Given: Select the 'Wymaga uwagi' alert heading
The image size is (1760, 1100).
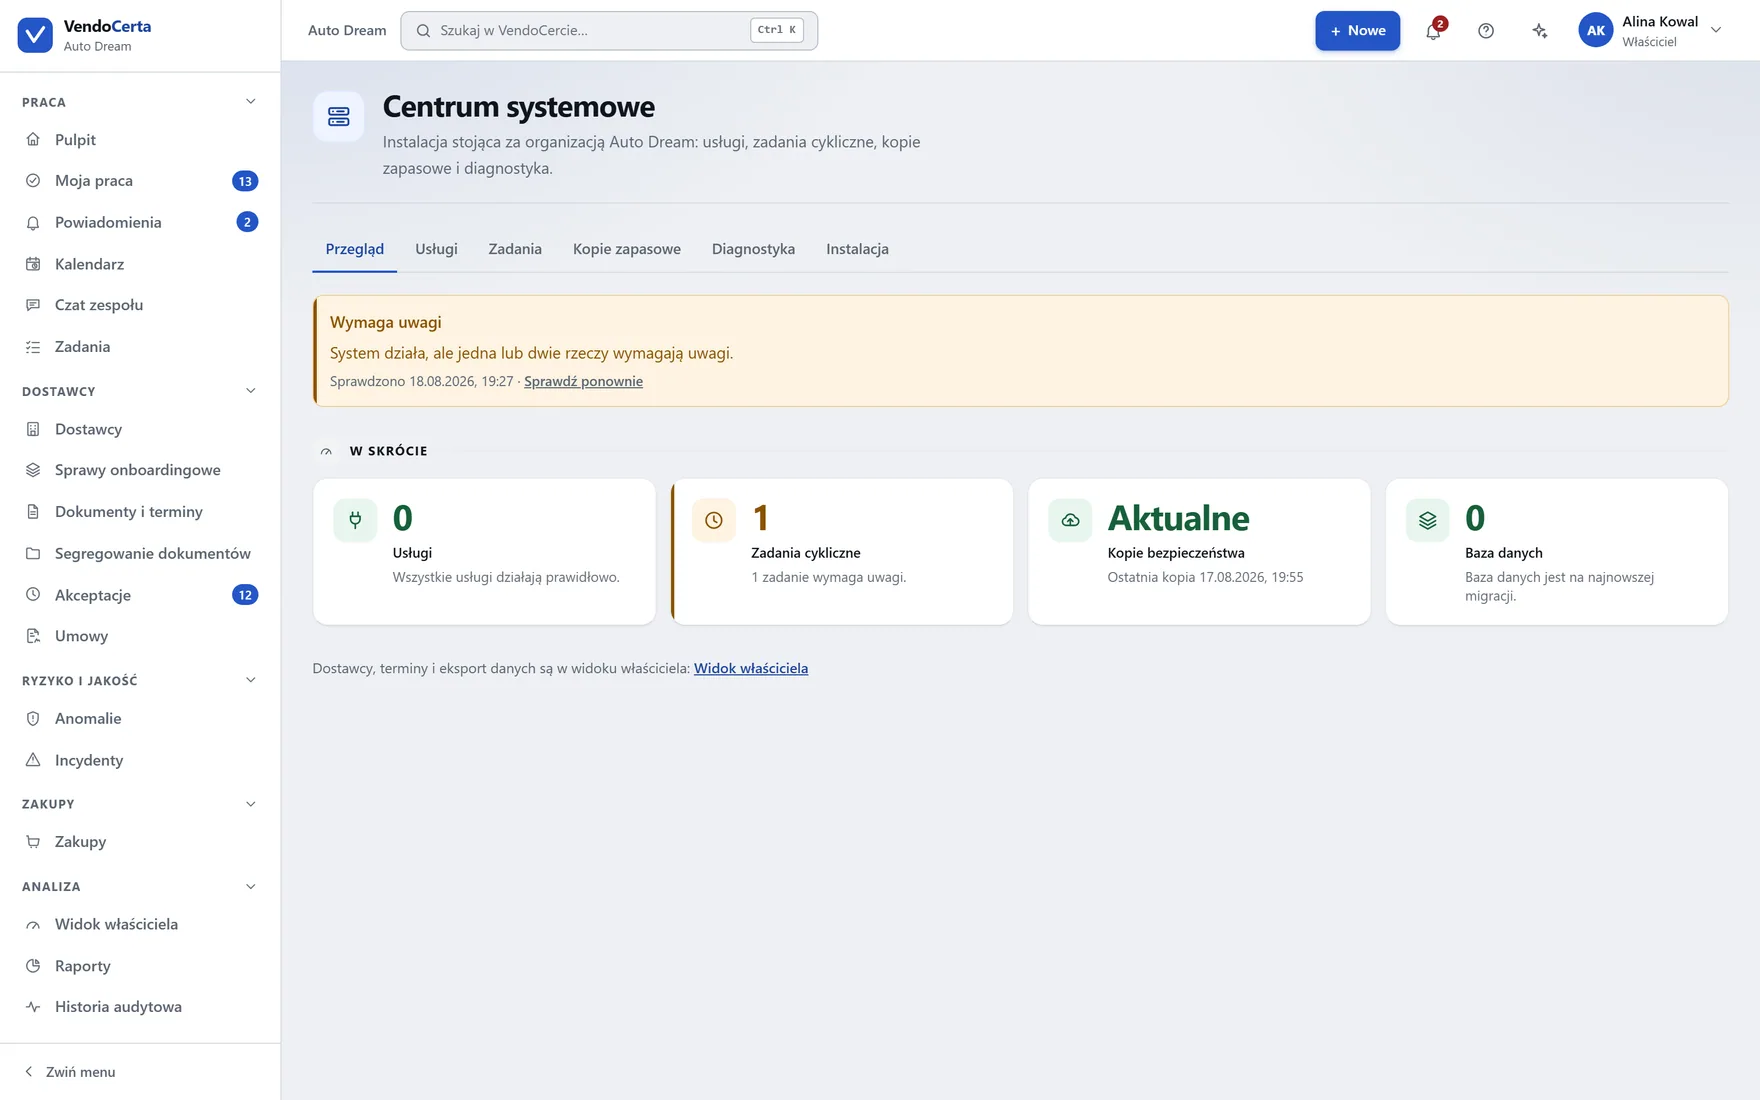Looking at the screenshot, I should [x=386, y=322].
